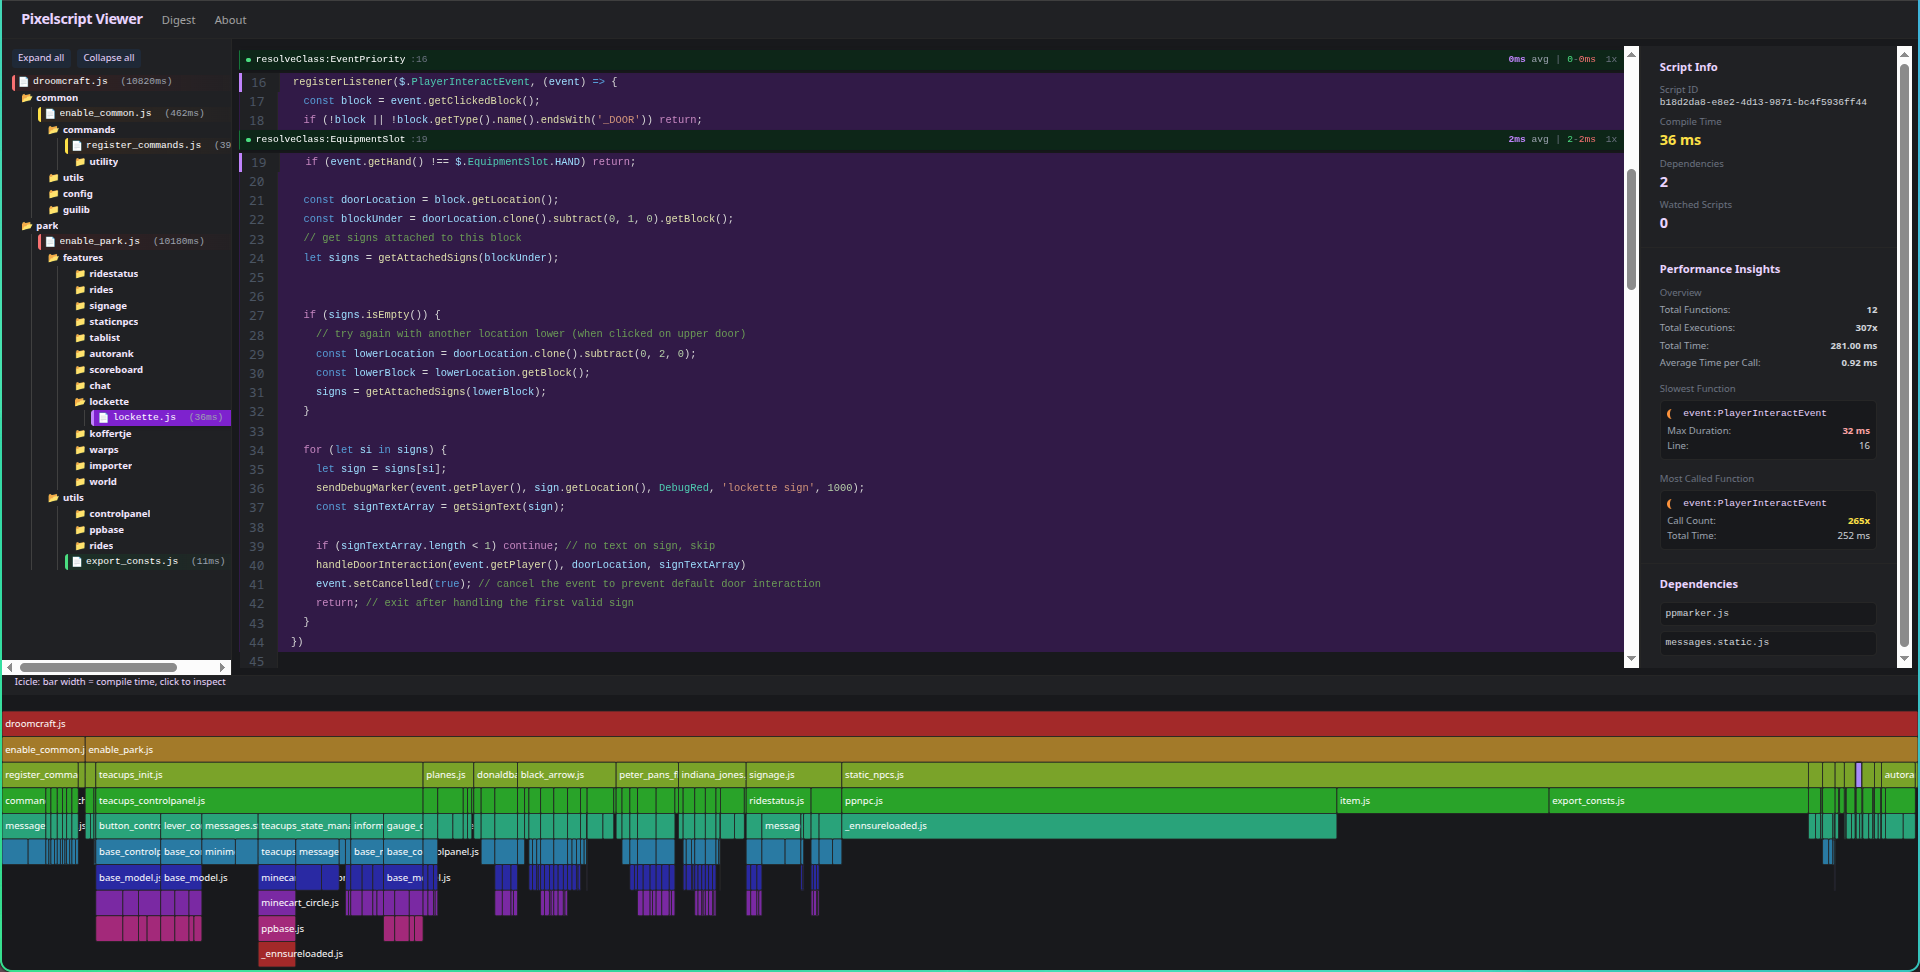The height and width of the screenshot is (972, 1920).
Task: Click the "Collapse all" button
Action: tap(108, 57)
